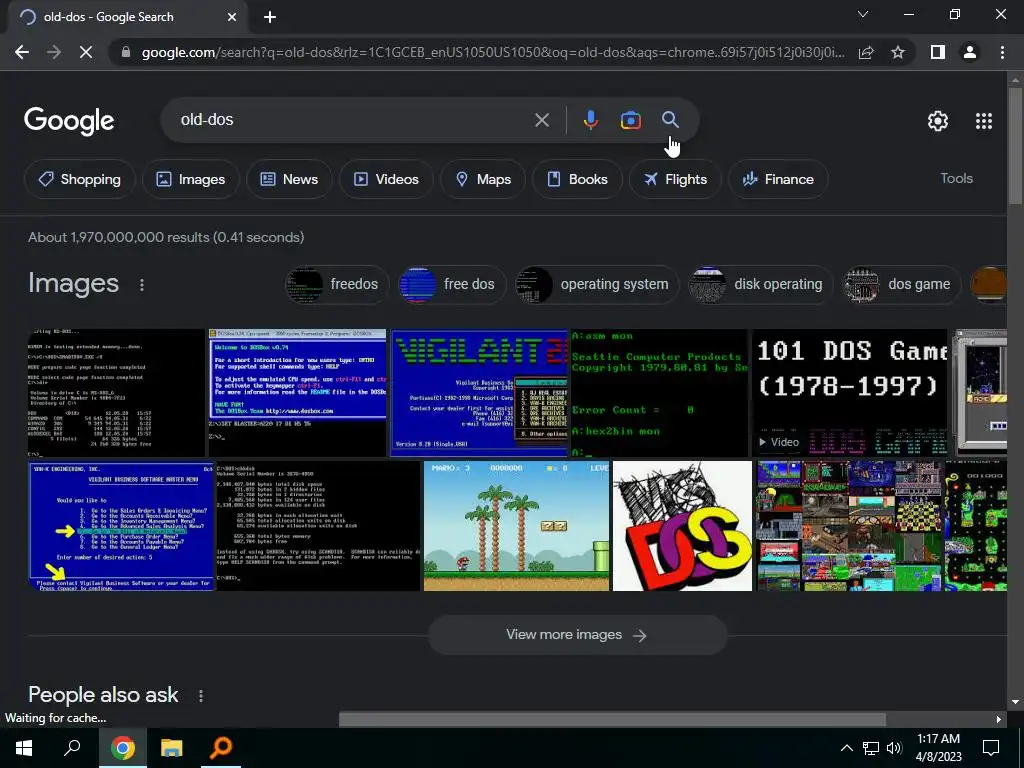Submit search with magnifier icon
Image resolution: width=1024 pixels, height=768 pixels.
pyautogui.click(x=670, y=120)
